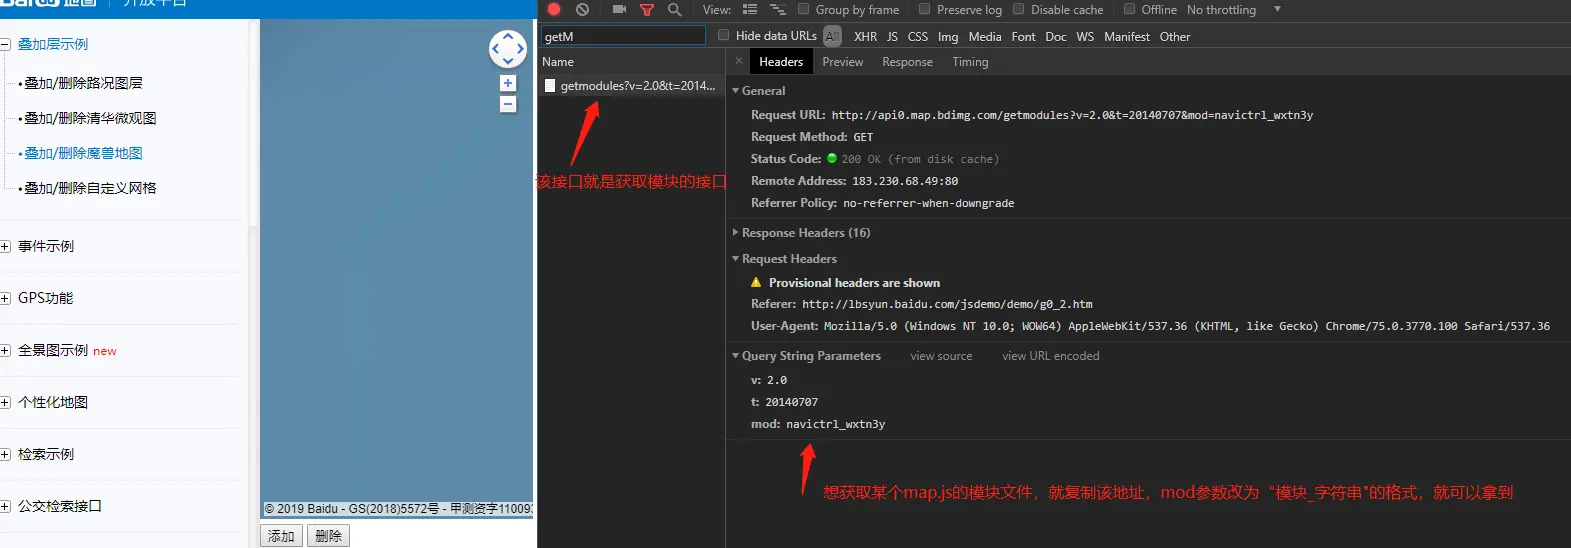This screenshot has width=1571, height=548.
Task: Expand the 全景图示例 tree node
Action: click(5, 350)
